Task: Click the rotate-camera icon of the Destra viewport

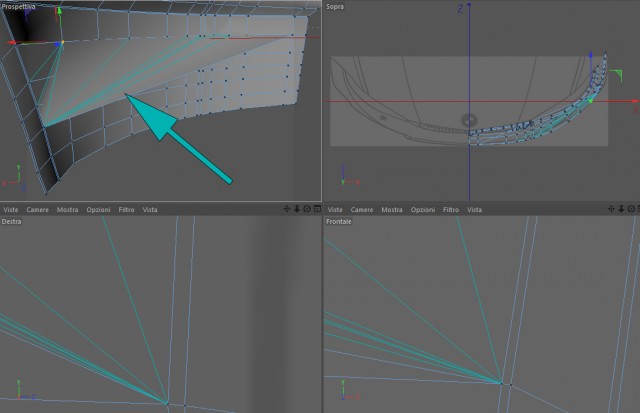Action: [307, 209]
